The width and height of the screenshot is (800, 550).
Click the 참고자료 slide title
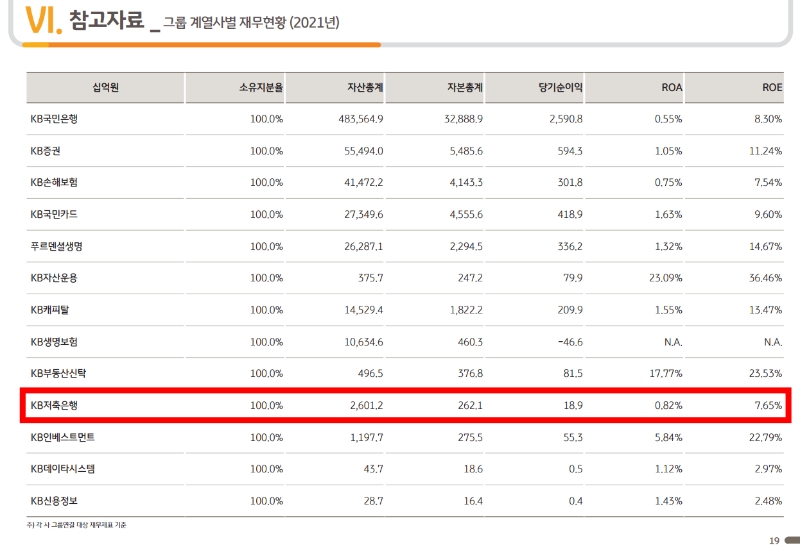pyautogui.click(x=107, y=20)
